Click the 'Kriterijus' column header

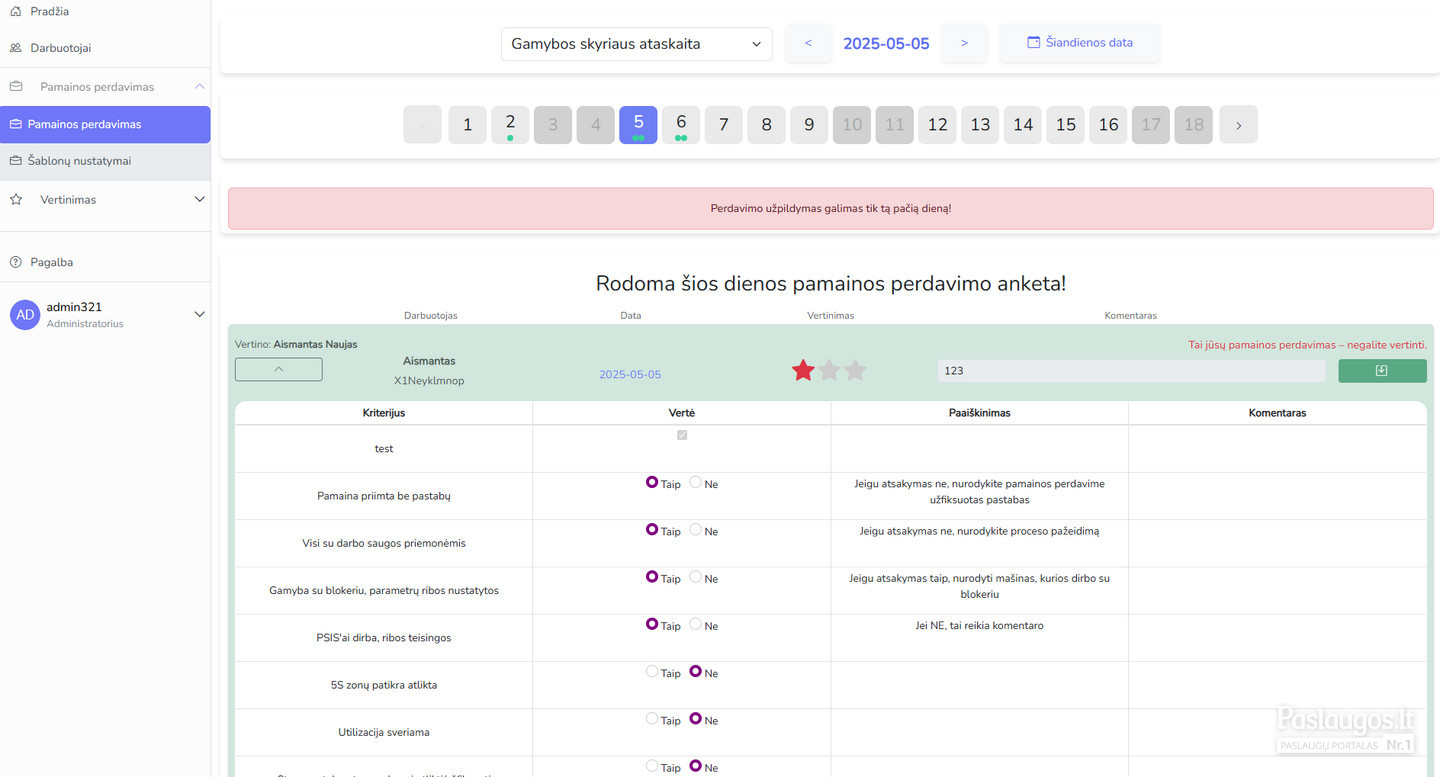tap(384, 413)
